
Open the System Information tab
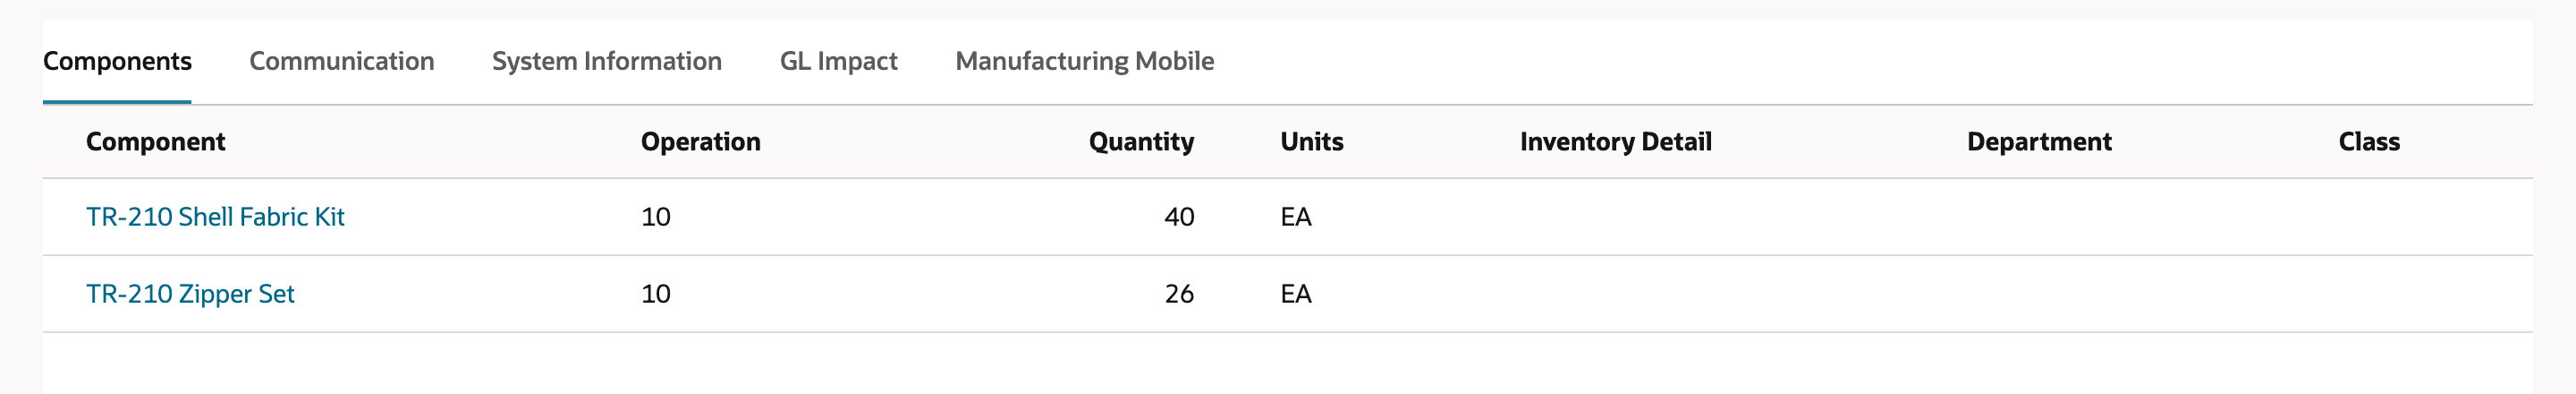click(x=606, y=61)
